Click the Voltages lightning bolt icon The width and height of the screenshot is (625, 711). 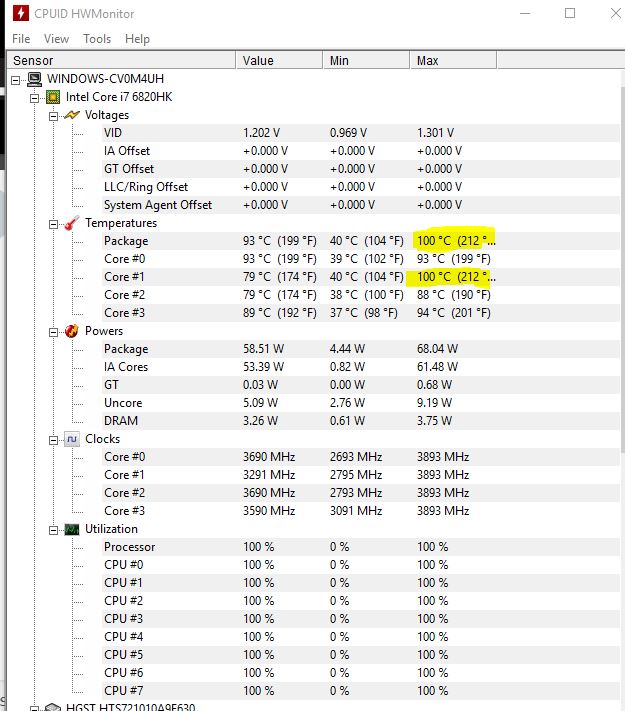(72, 115)
